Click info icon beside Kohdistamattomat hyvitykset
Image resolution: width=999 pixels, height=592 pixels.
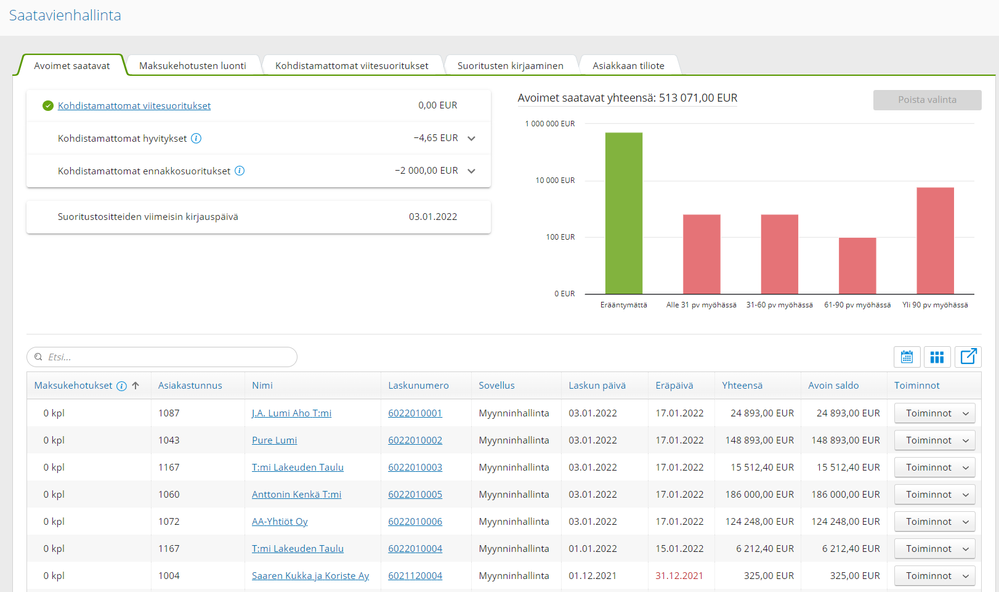point(196,138)
